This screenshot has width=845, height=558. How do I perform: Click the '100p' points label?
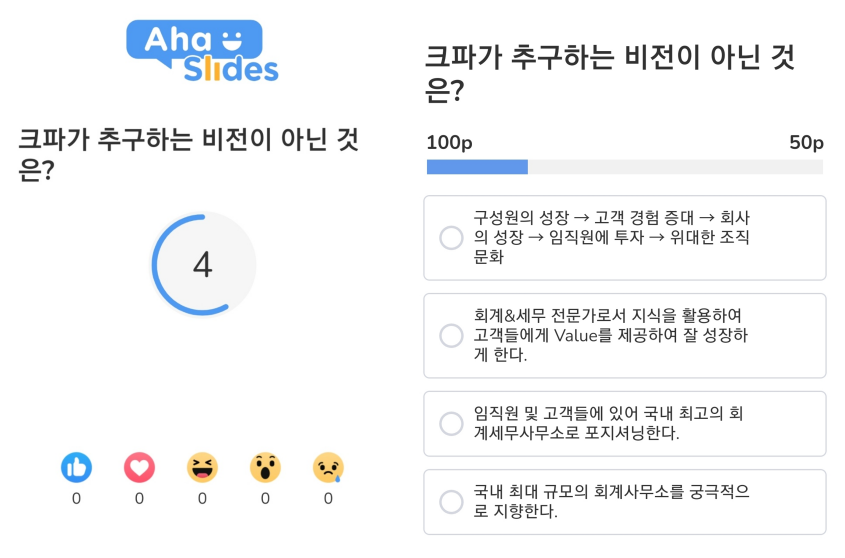449,143
